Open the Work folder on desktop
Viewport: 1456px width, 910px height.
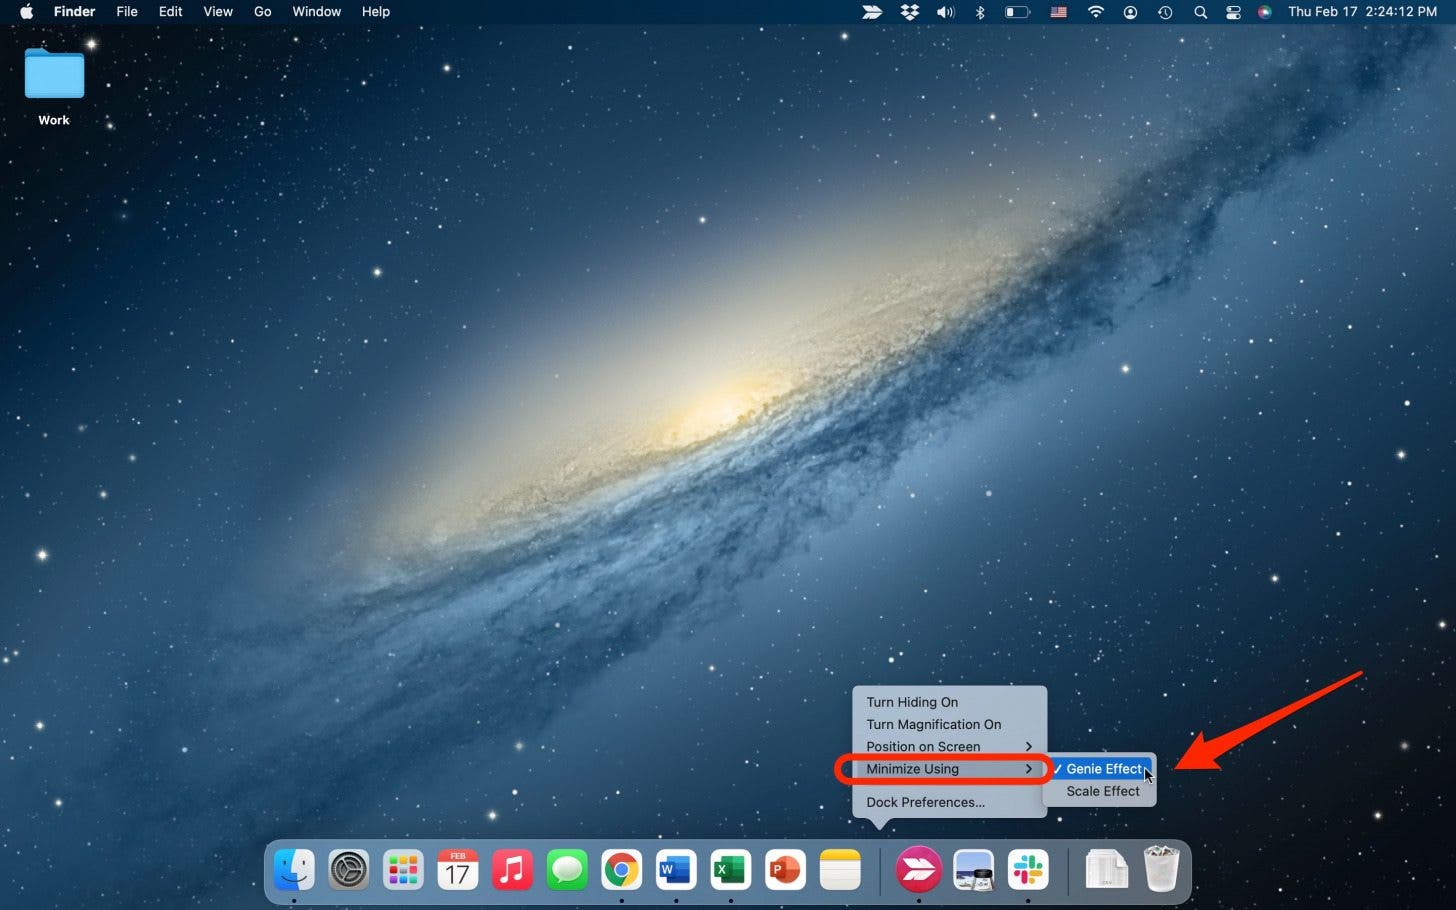54,77
